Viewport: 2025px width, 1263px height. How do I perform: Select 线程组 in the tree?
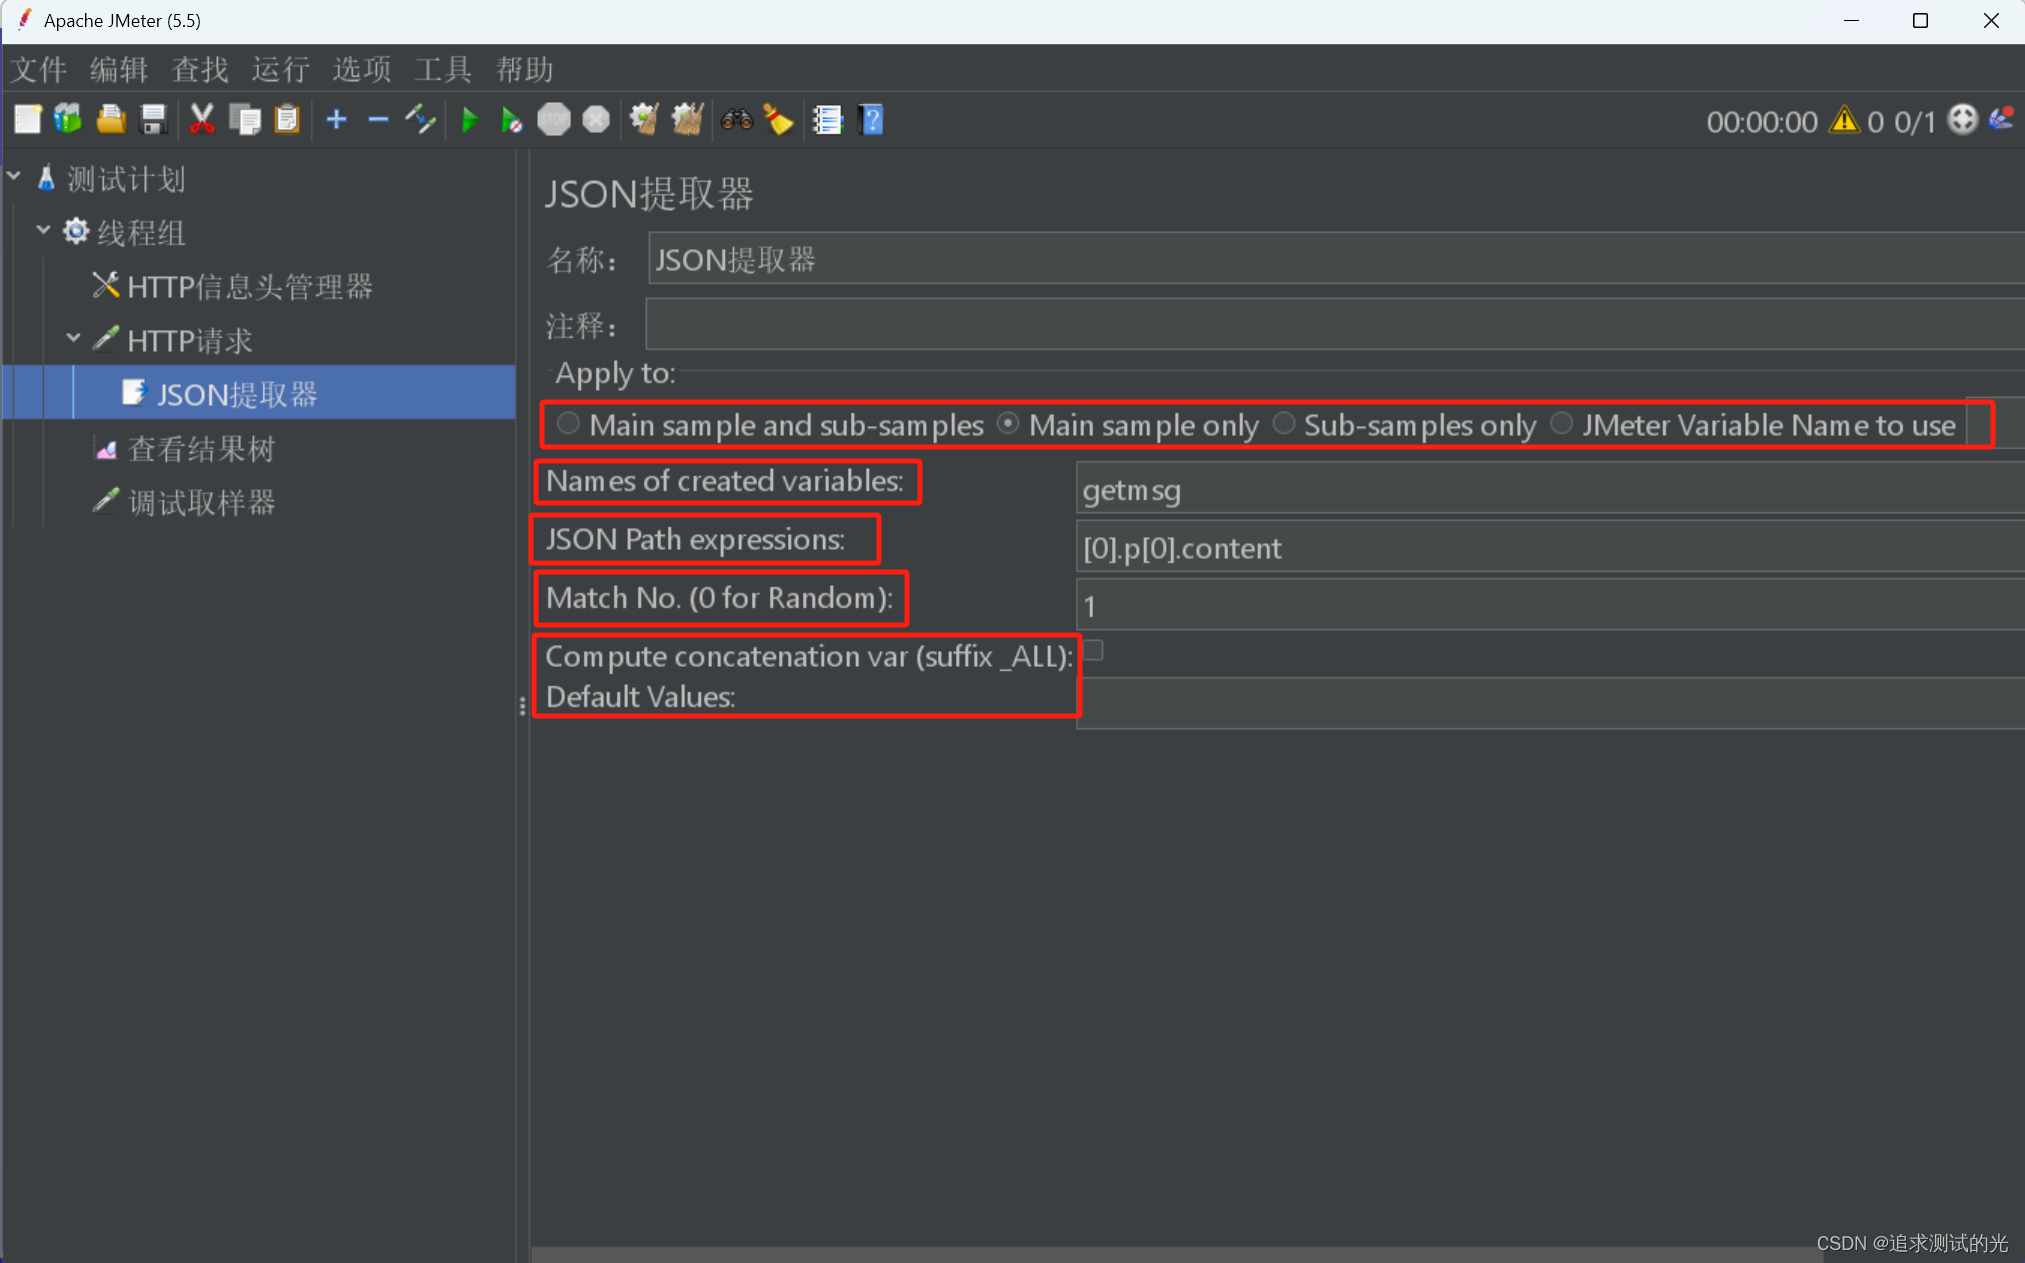[x=141, y=233]
